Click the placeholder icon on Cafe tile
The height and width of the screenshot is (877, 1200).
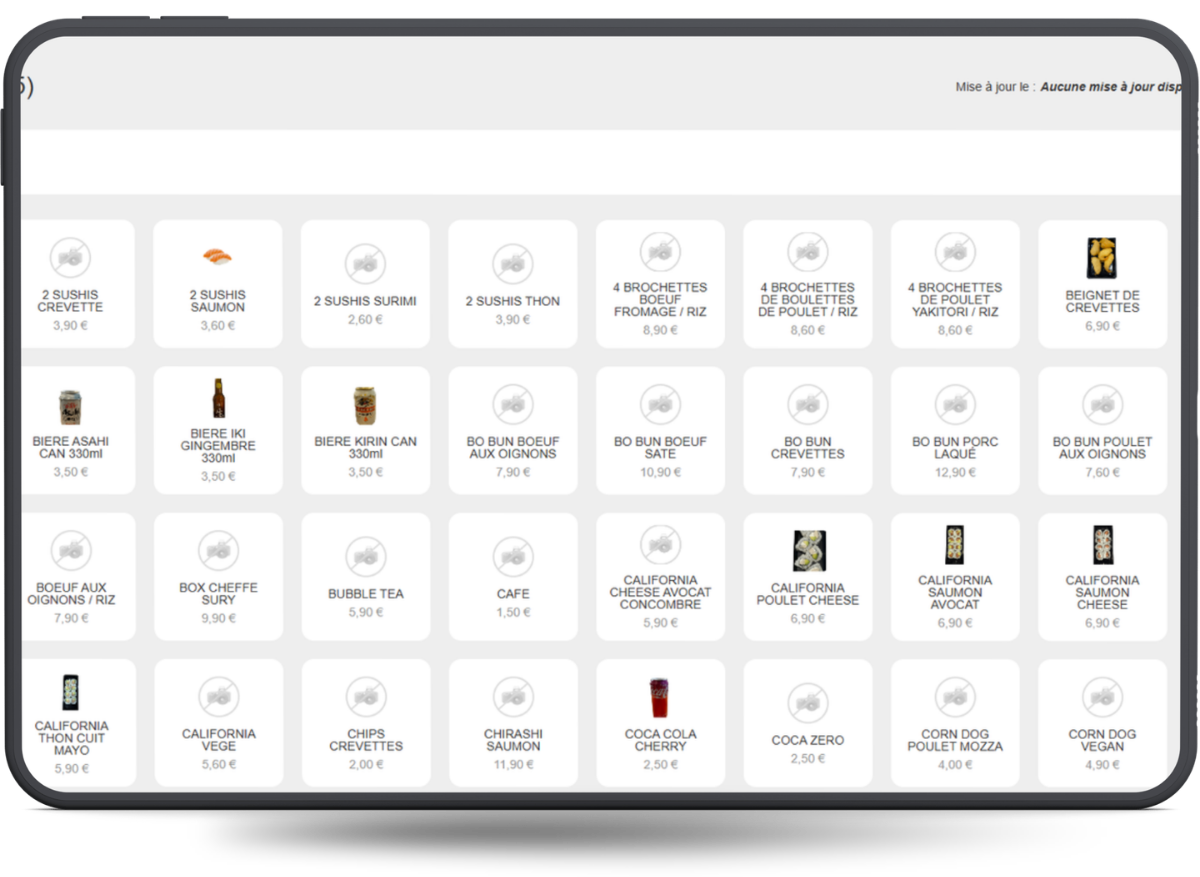point(513,557)
